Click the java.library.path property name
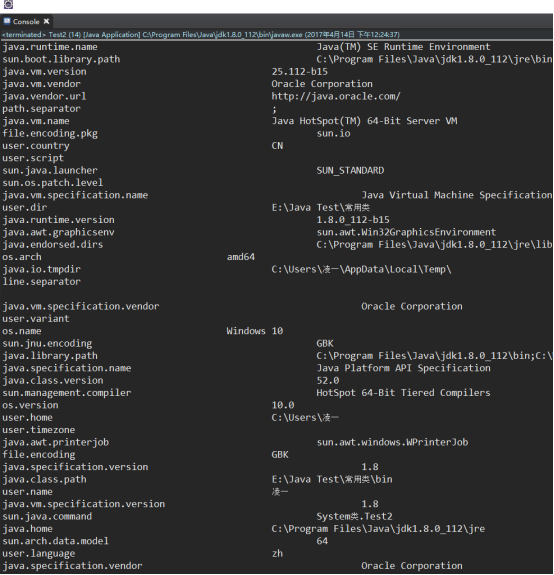 pos(50,356)
